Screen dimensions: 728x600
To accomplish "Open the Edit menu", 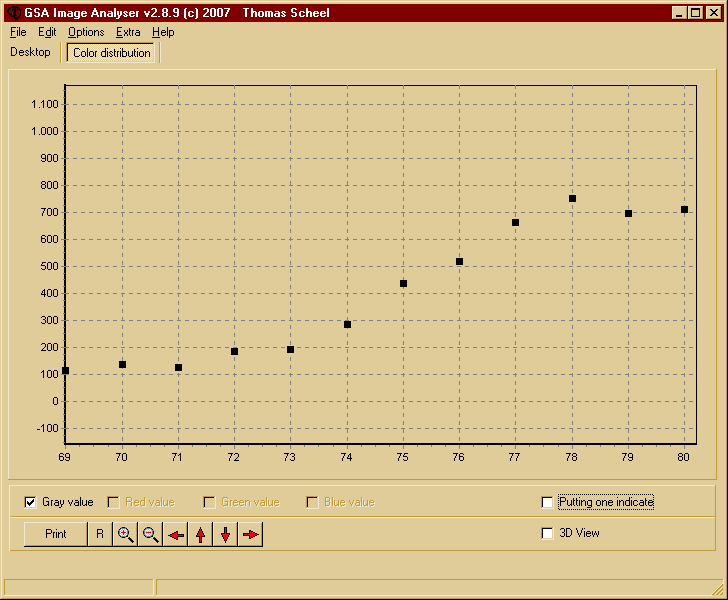I will click(x=47, y=32).
